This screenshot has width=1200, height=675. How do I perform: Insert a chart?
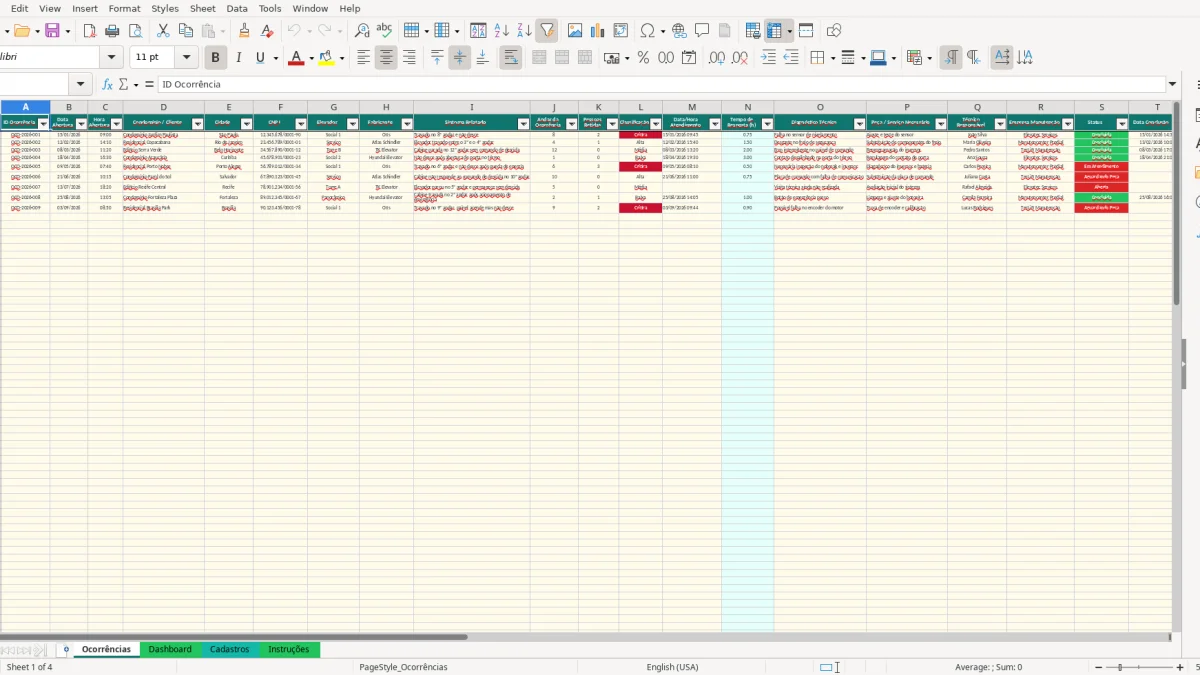(598, 31)
